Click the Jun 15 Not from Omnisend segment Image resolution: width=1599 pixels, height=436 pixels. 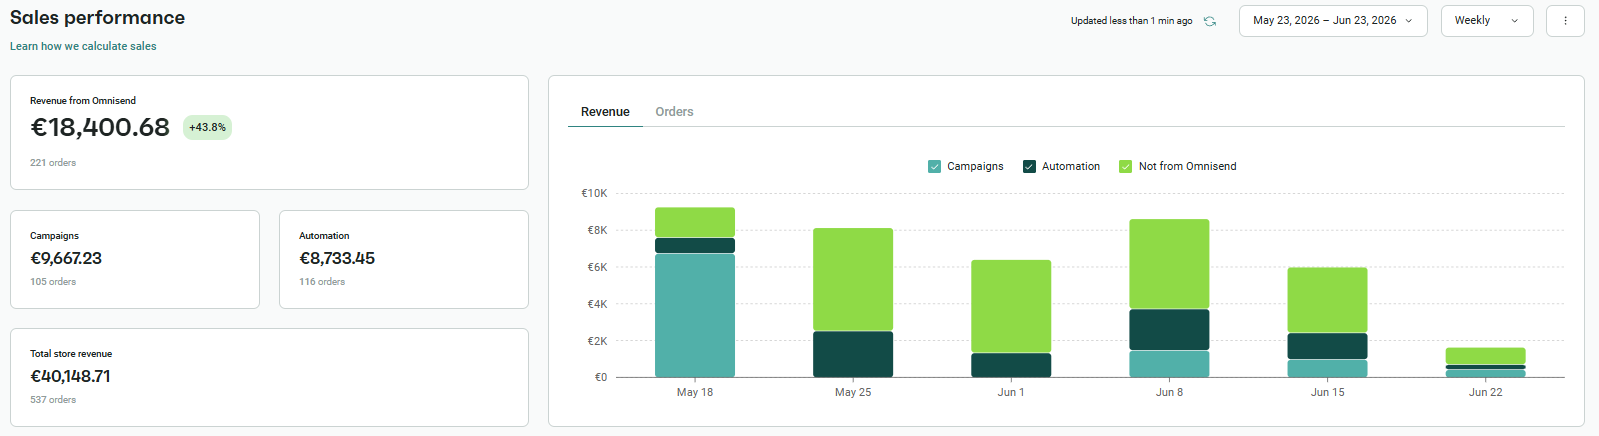pos(1327,300)
